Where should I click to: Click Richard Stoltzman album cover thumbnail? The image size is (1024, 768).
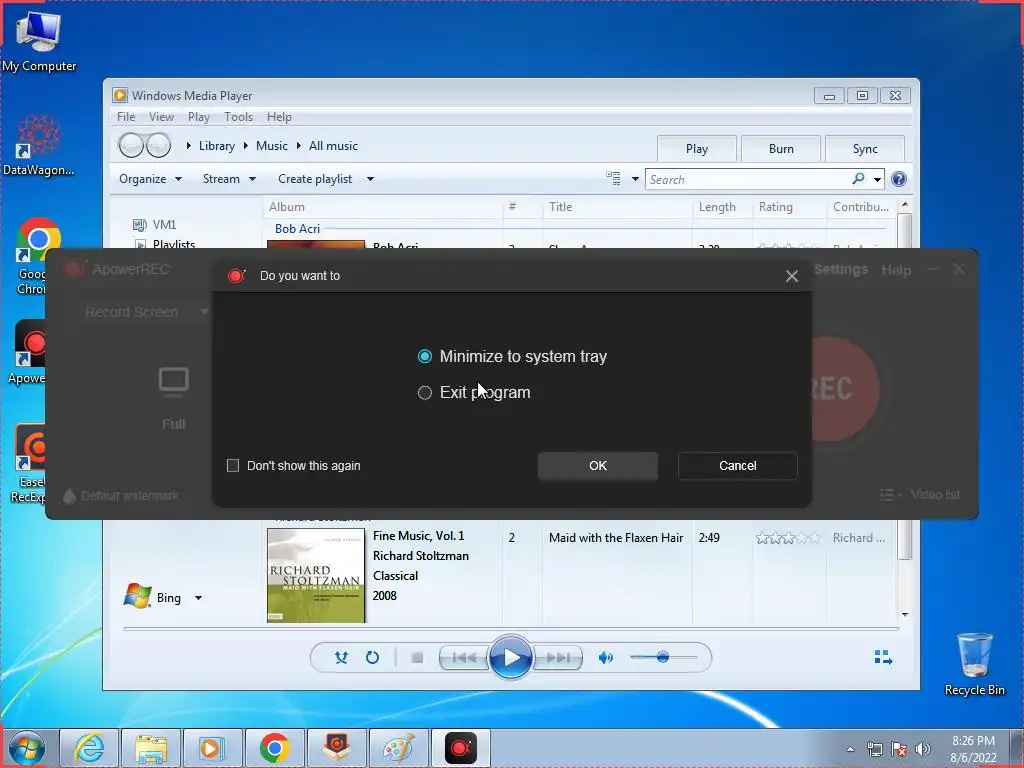(x=316, y=575)
